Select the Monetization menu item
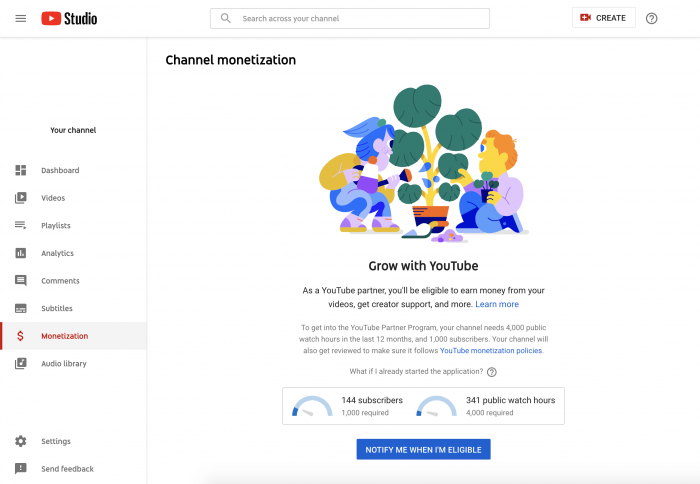Viewport: 700px width, 484px height. (64, 336)
